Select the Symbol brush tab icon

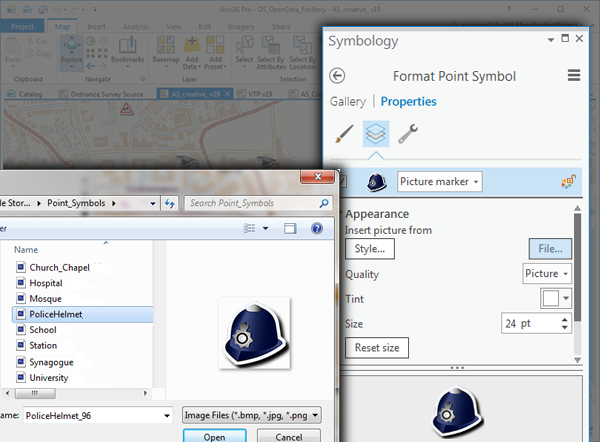coord(344,134)
